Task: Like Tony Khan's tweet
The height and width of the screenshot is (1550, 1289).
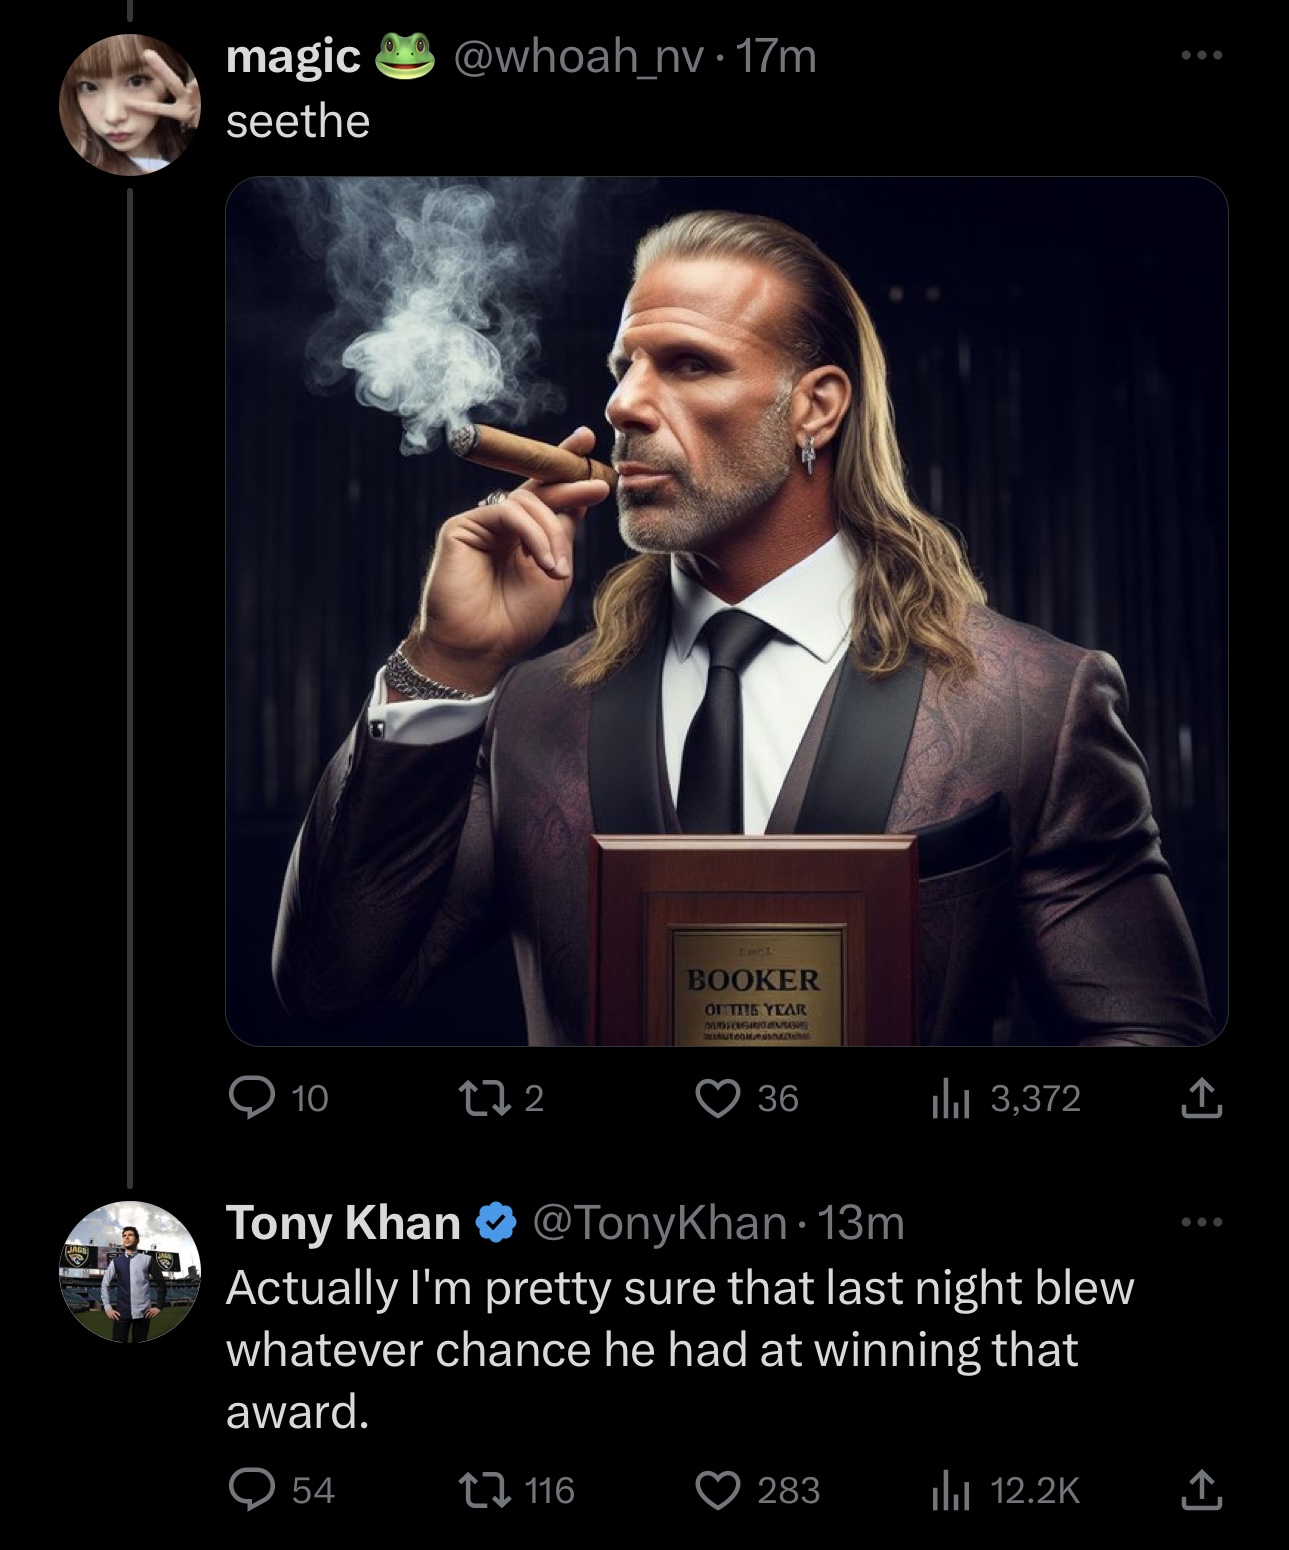Action: pos(717,1491)
